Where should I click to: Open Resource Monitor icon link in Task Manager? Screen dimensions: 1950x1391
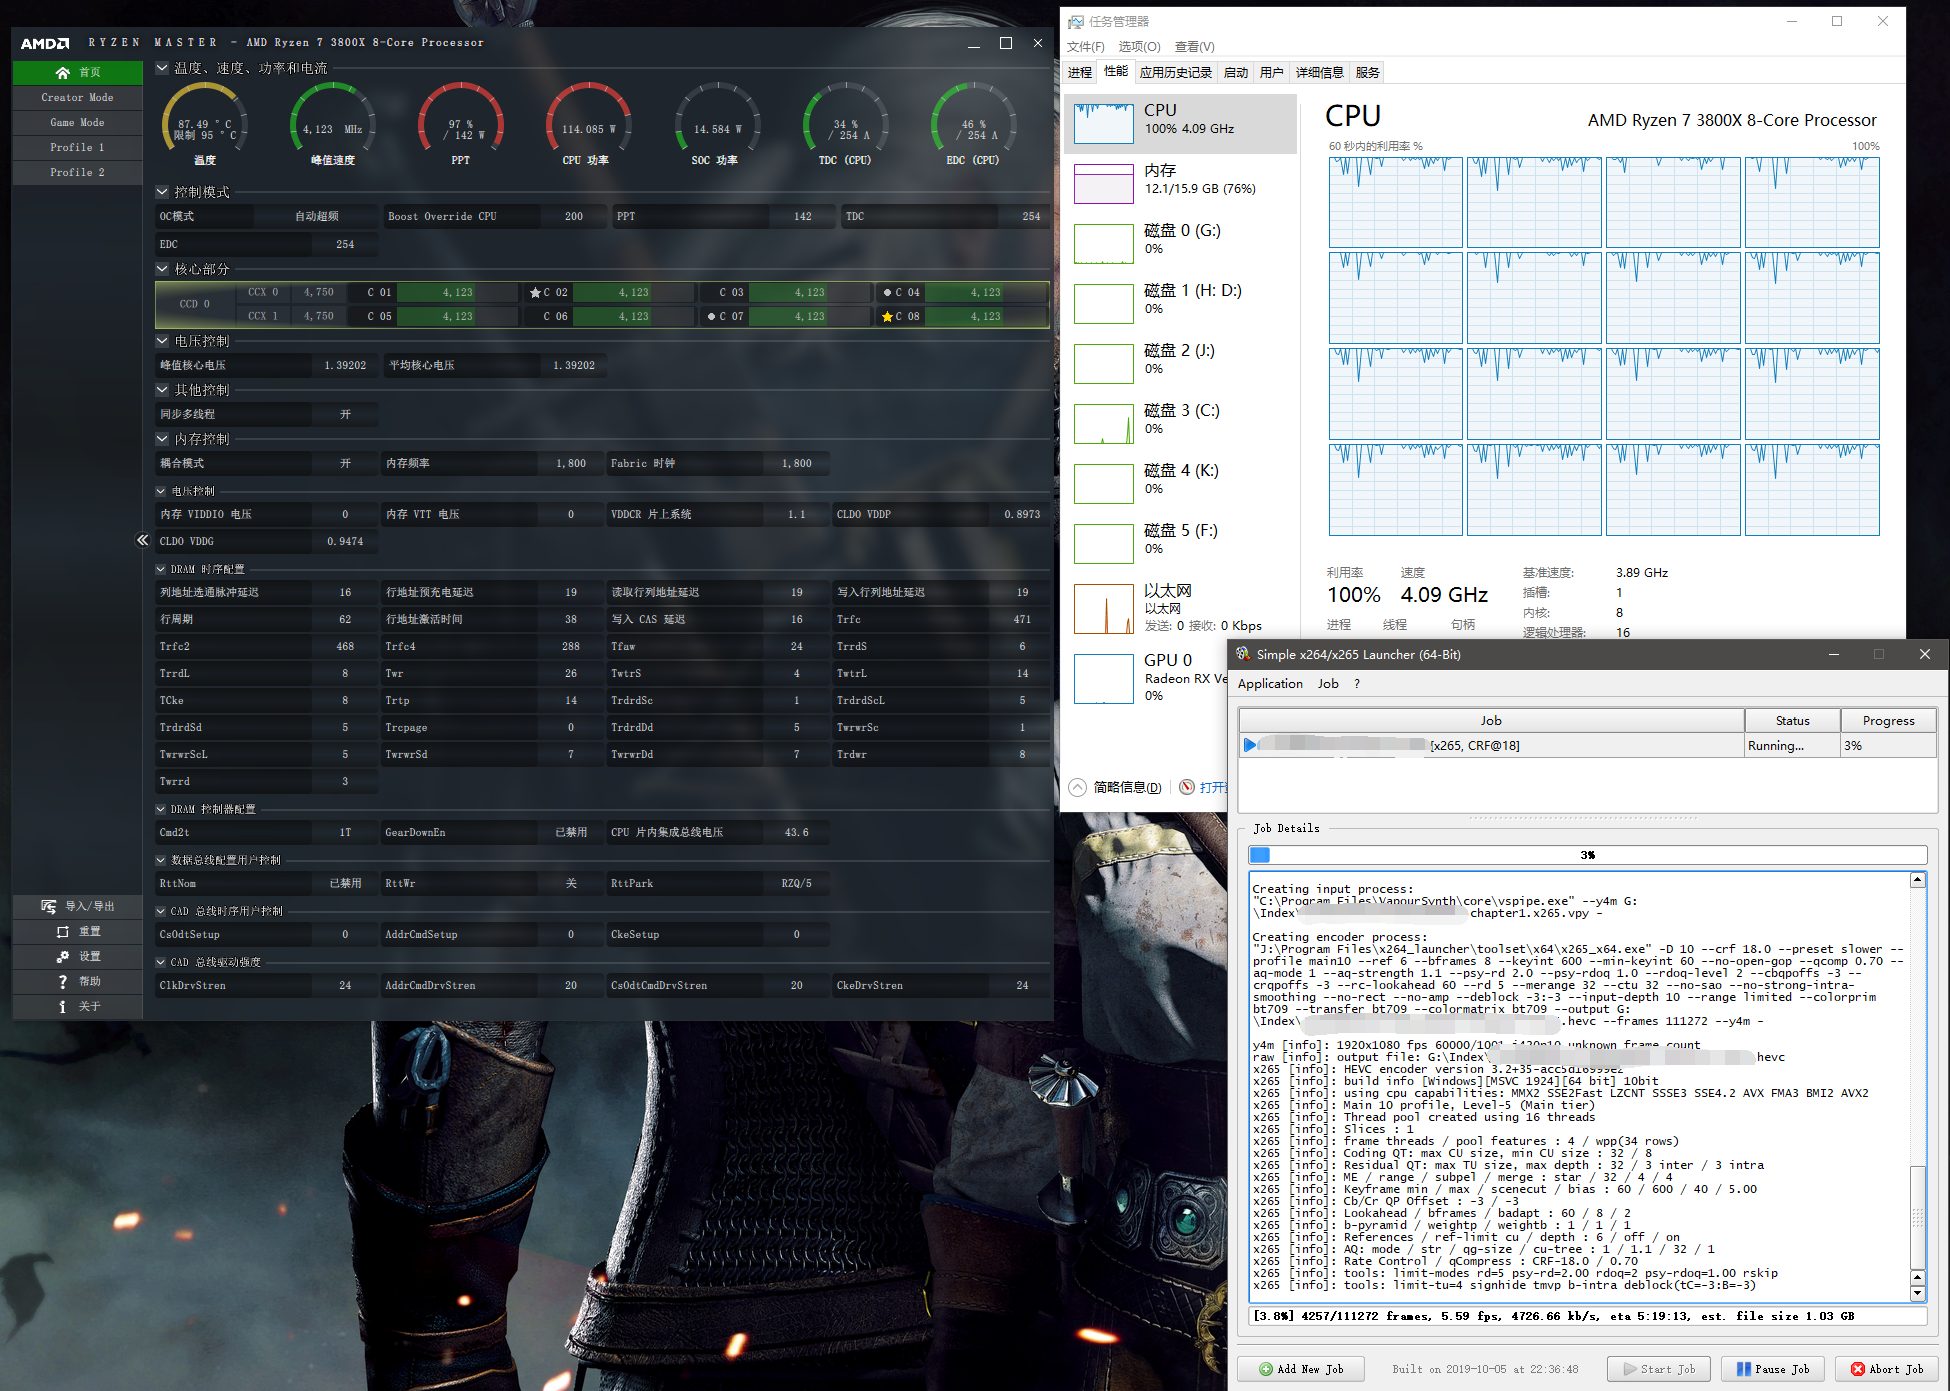point(1187,787)
